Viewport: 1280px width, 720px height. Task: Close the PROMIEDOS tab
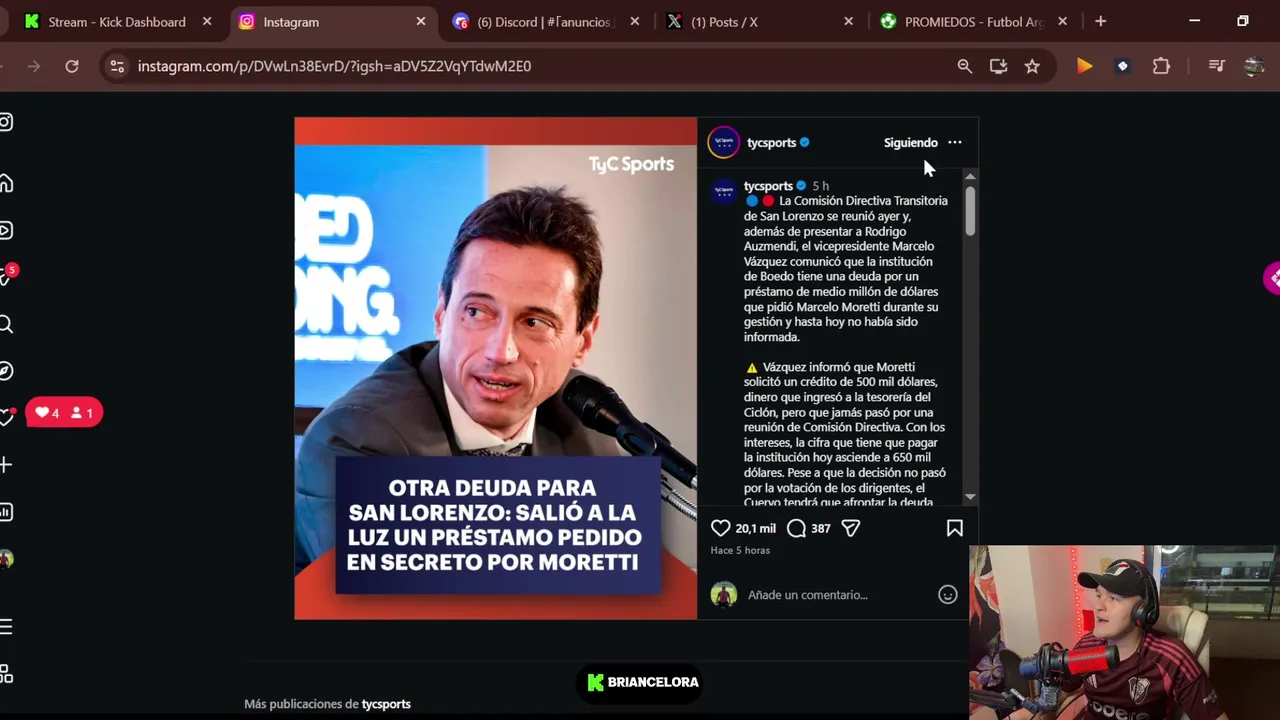[1062, 21]
